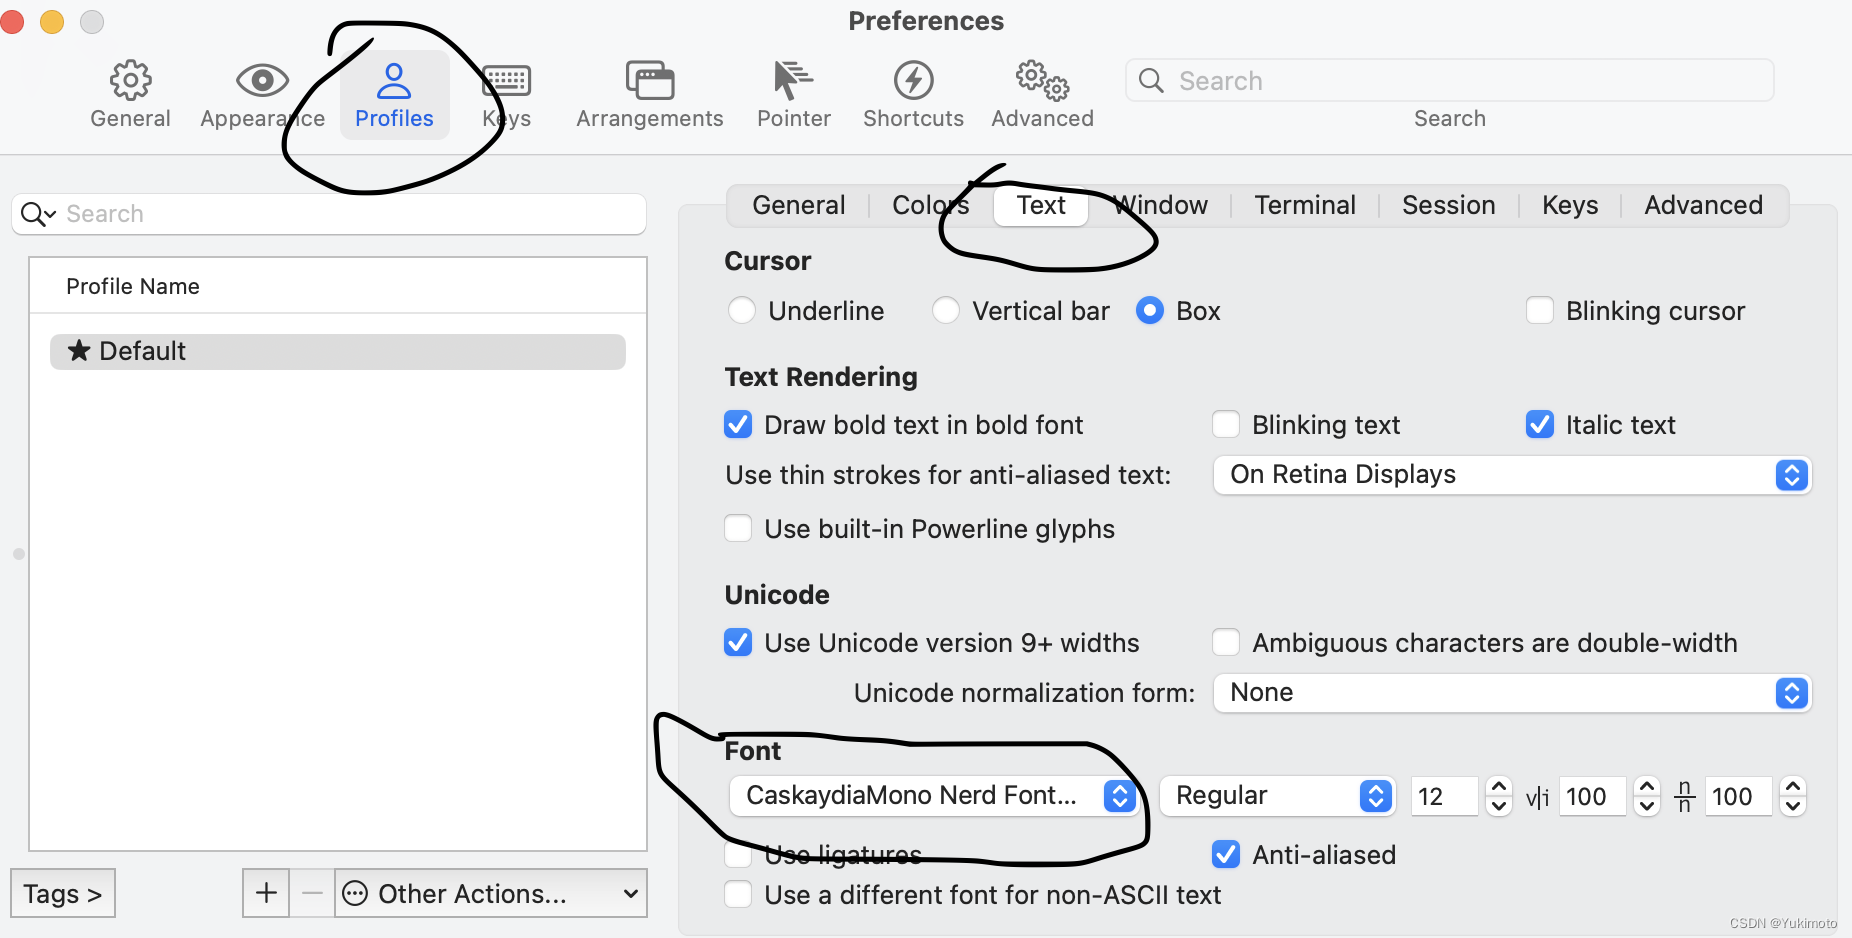
Task: Click magnifier icon in Preferences search field
Action: click(x=1151, y=80)
